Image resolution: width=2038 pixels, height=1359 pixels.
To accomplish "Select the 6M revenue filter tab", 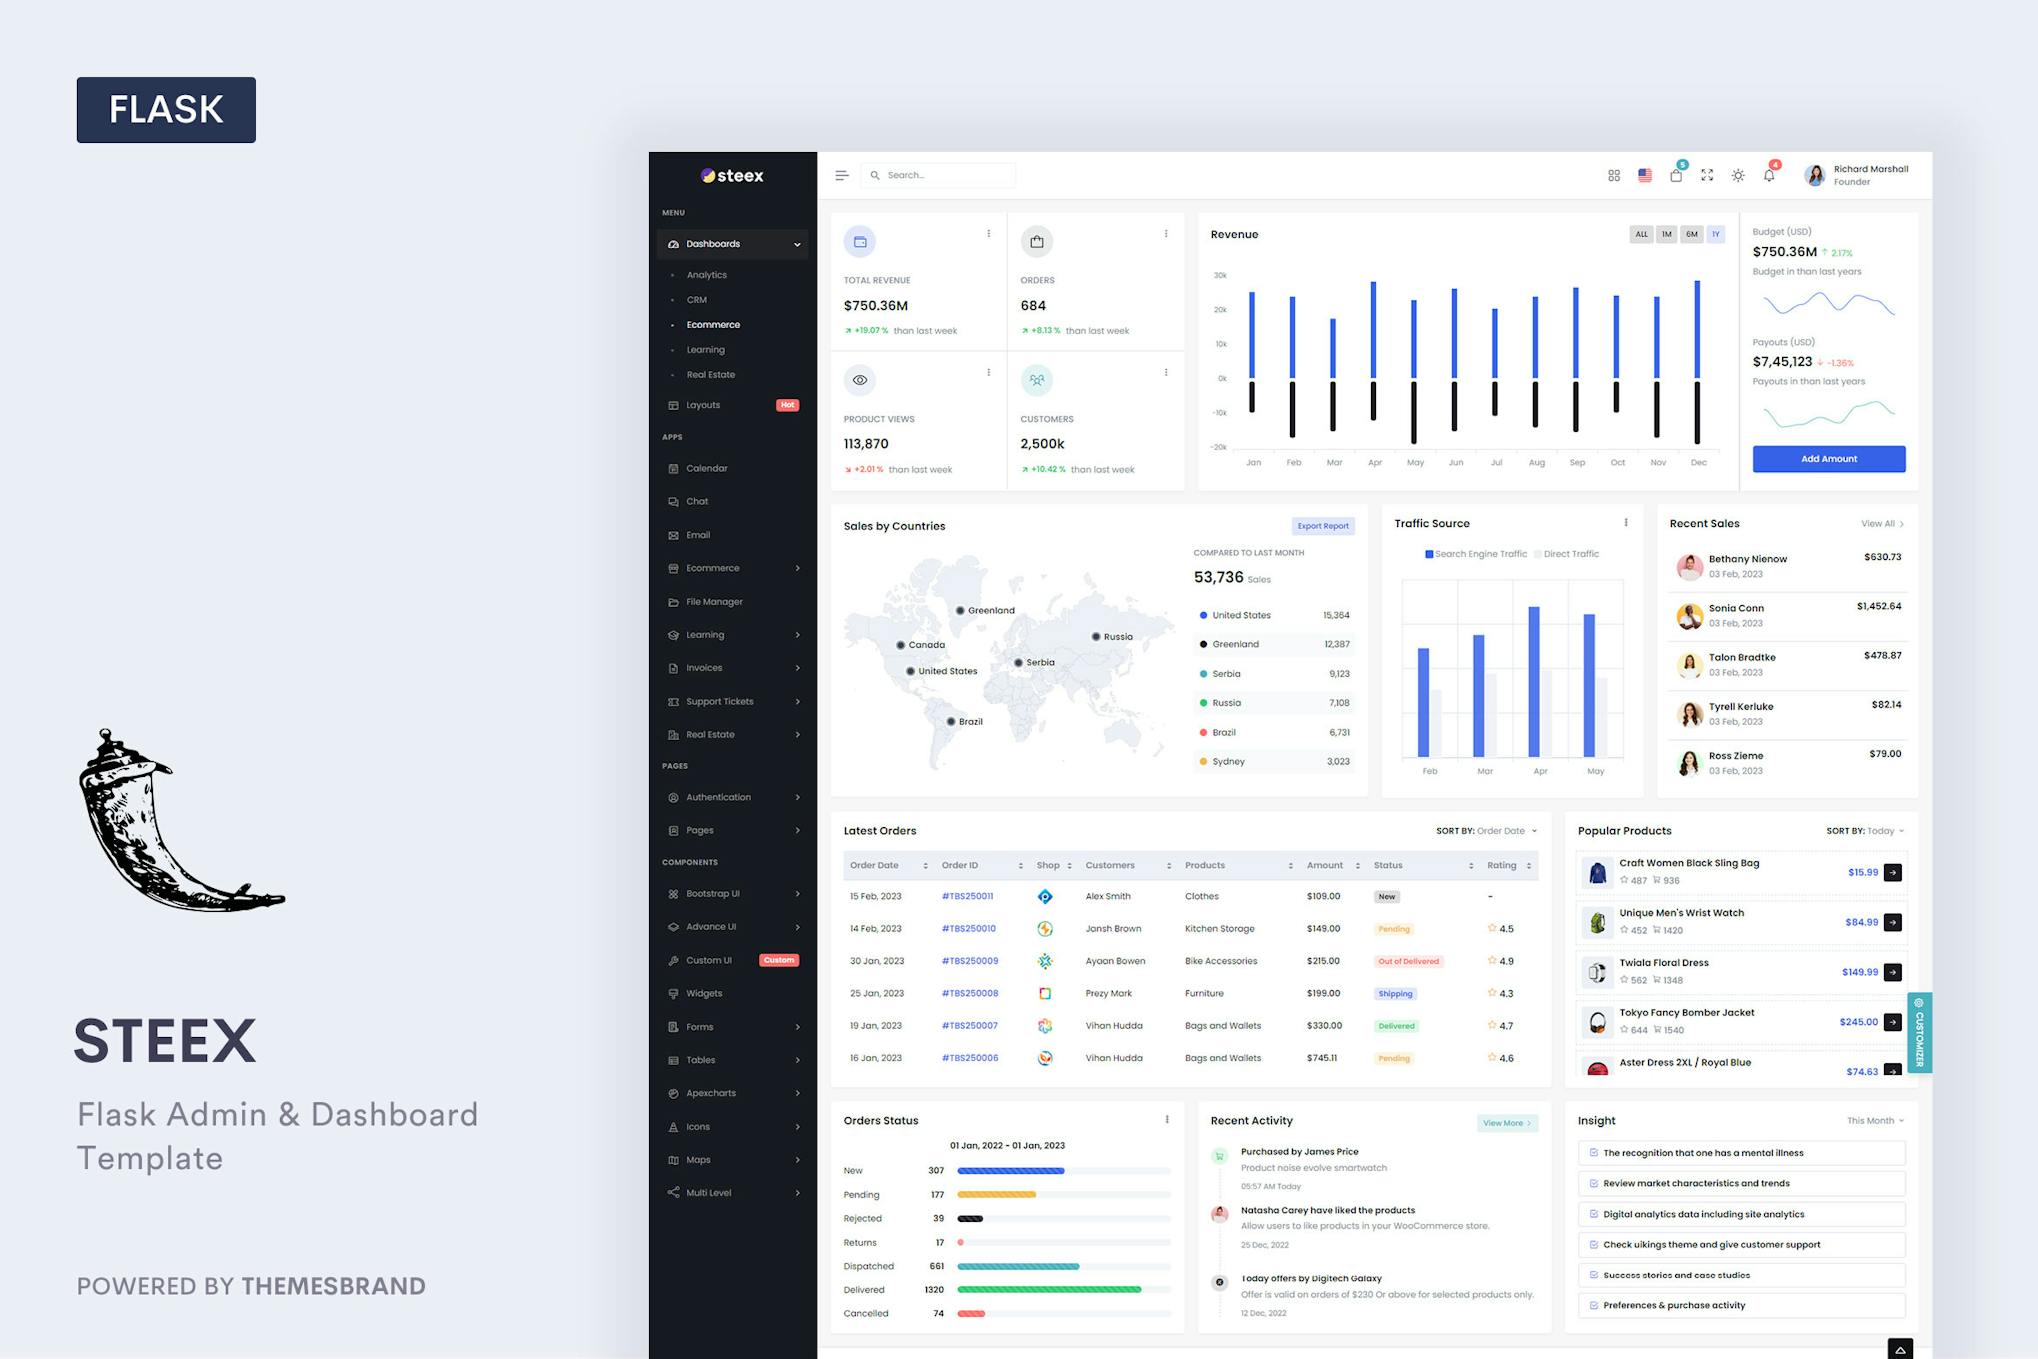I will (1691, 235).
